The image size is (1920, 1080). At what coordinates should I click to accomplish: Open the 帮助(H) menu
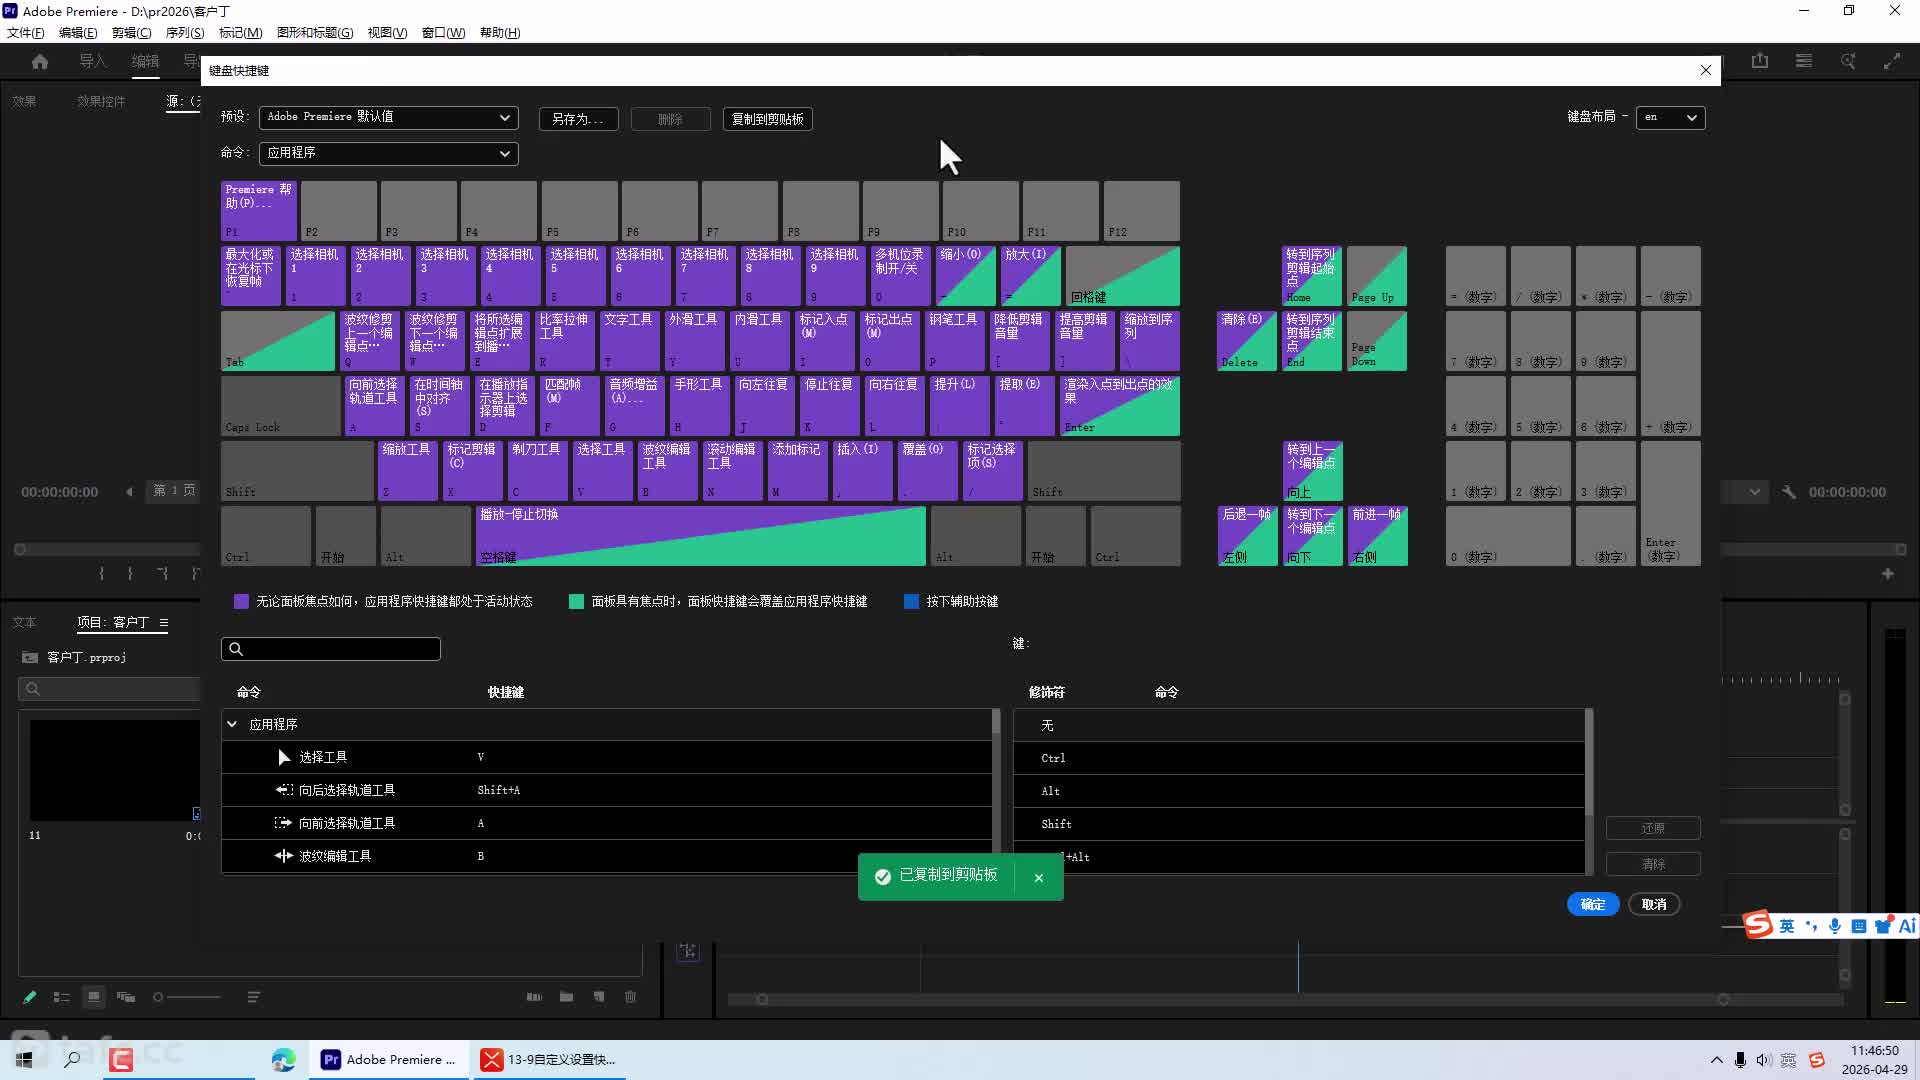click(500, 33)
